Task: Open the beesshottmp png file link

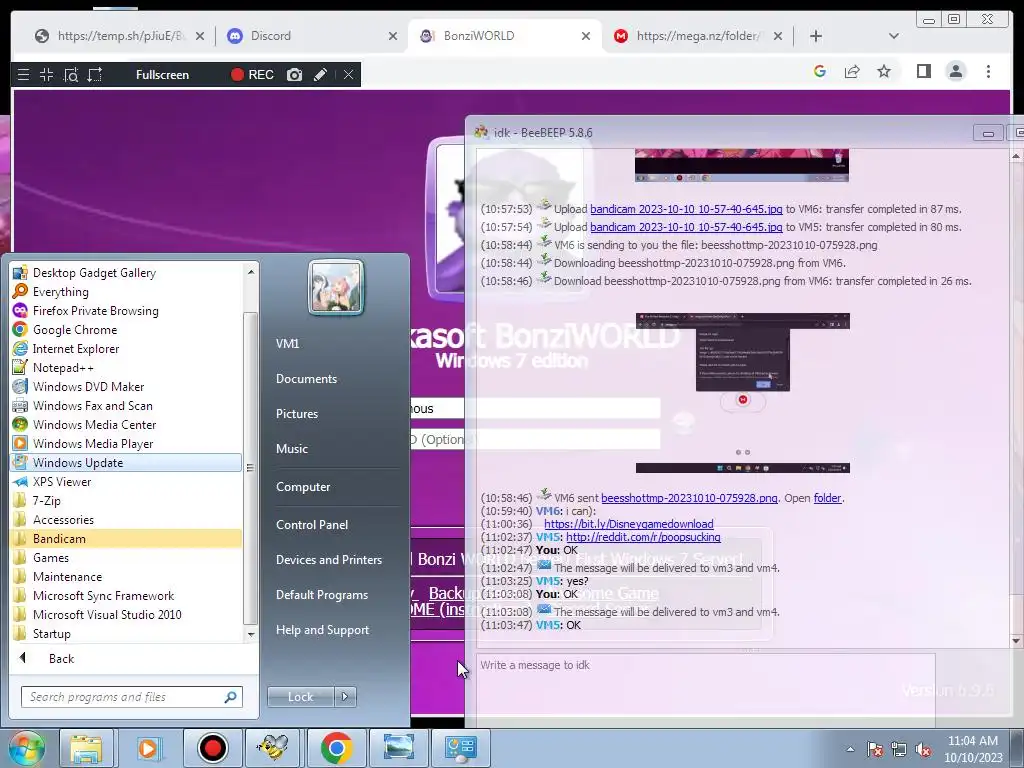Action: click(x=689, y=498)
